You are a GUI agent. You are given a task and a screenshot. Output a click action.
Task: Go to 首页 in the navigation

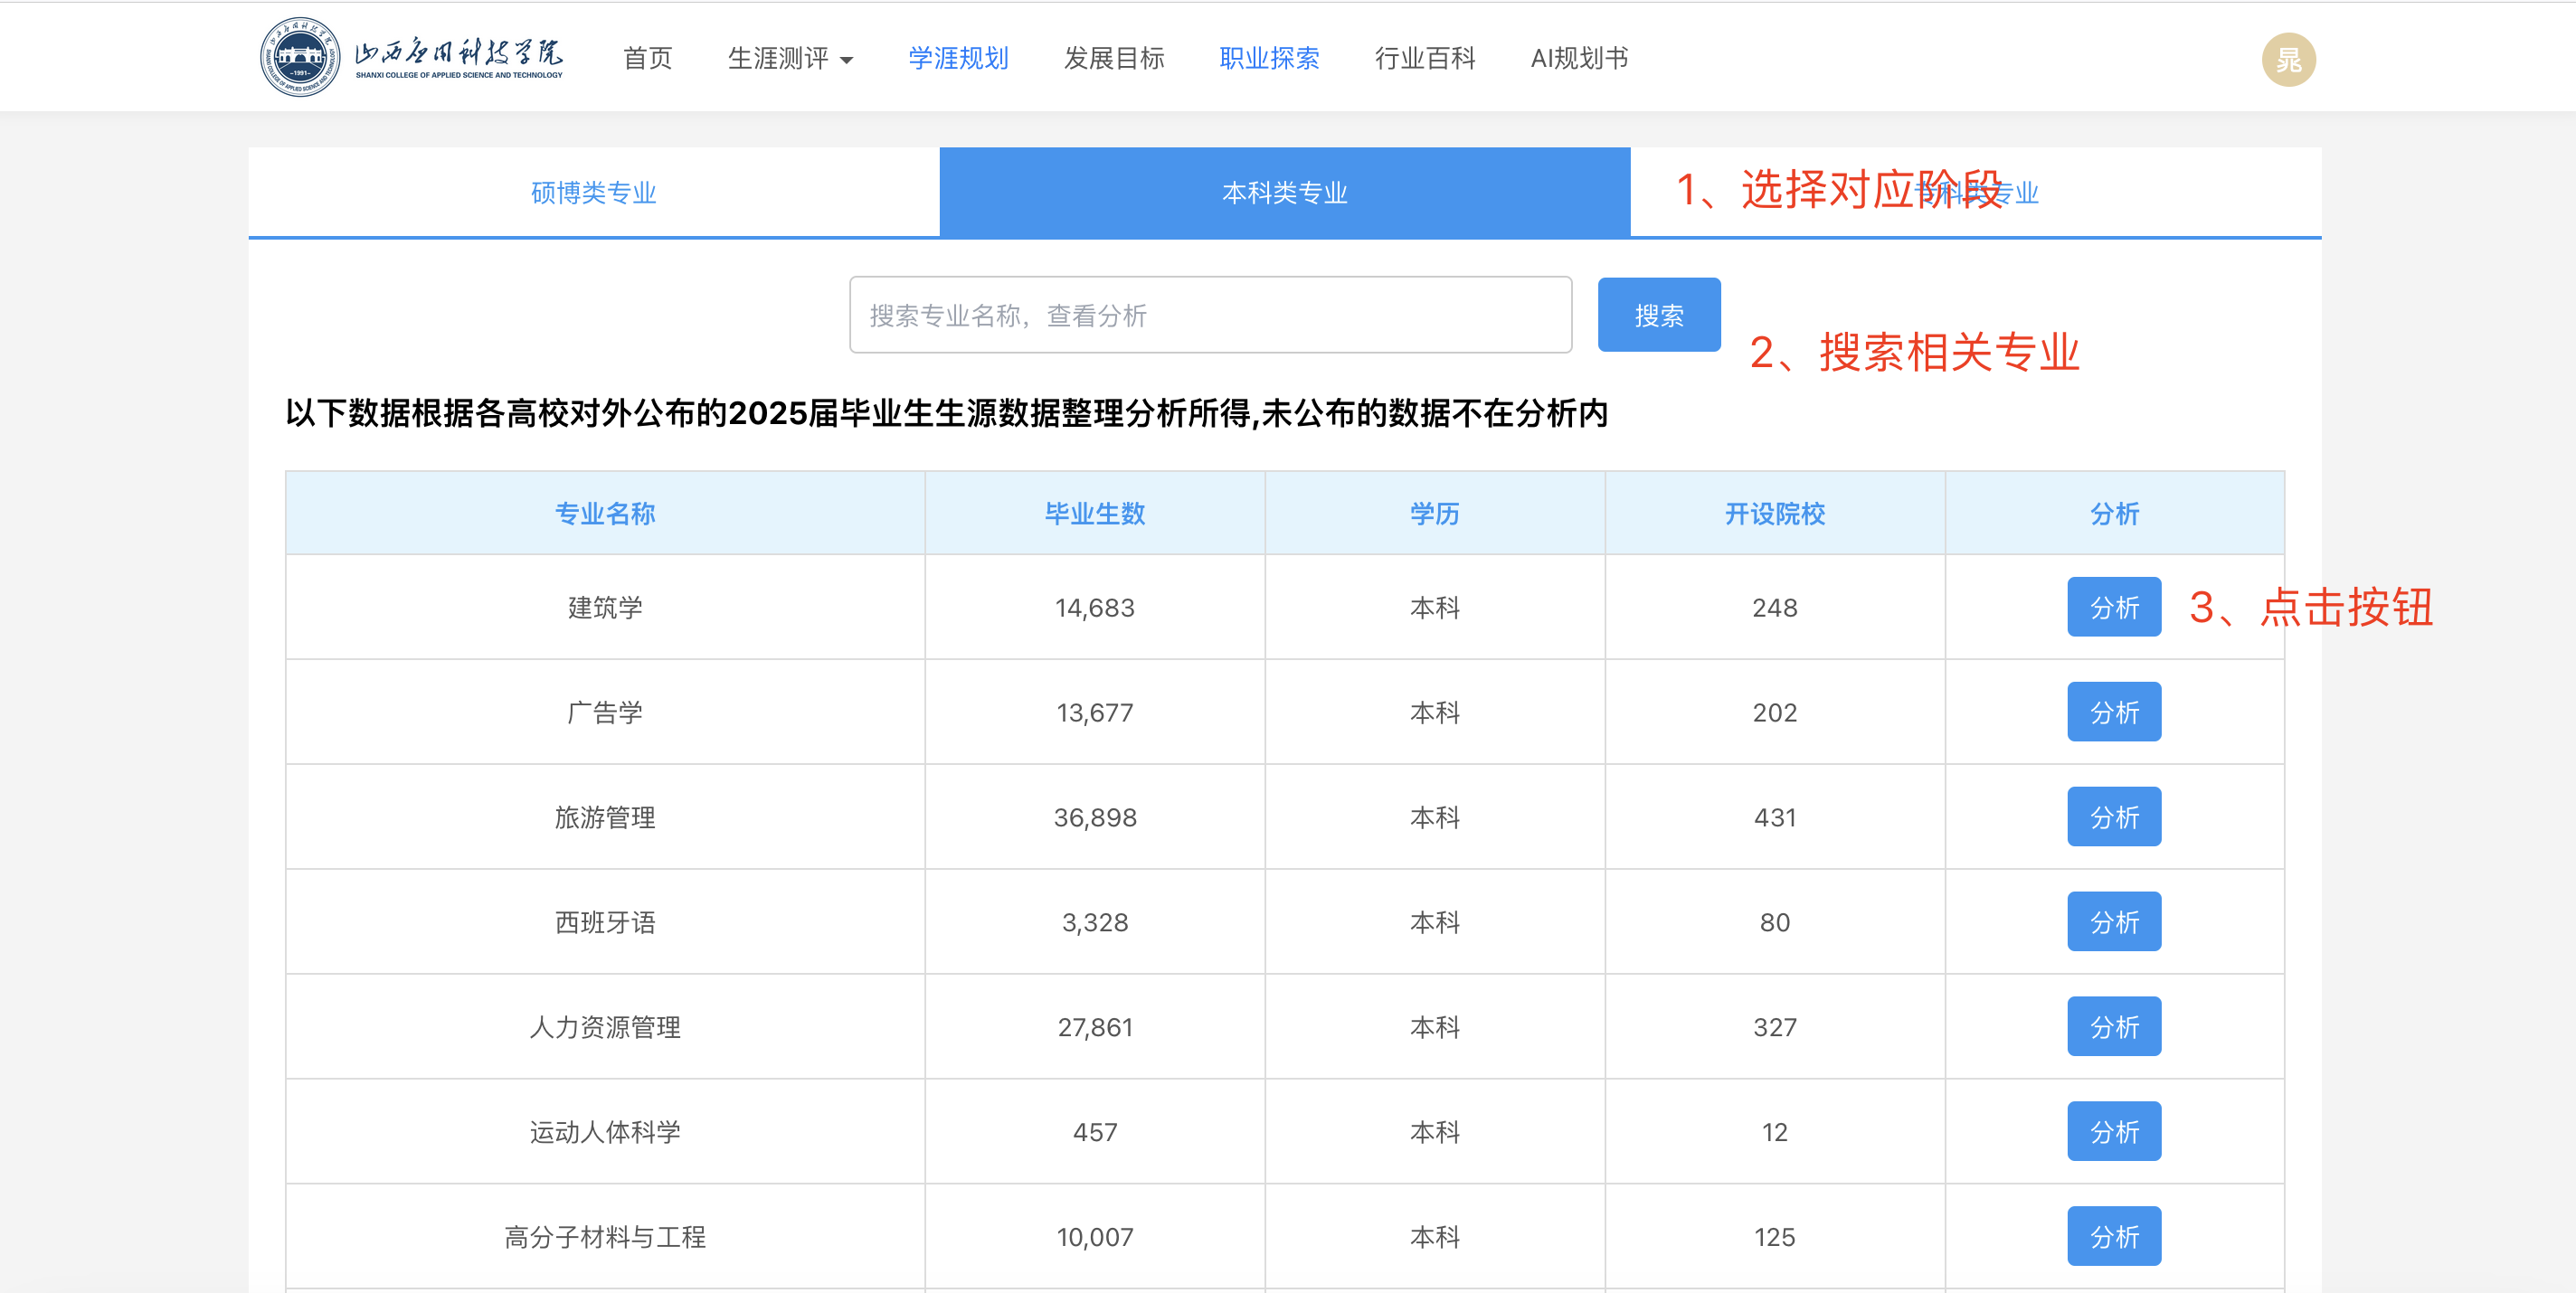point(647,58)
